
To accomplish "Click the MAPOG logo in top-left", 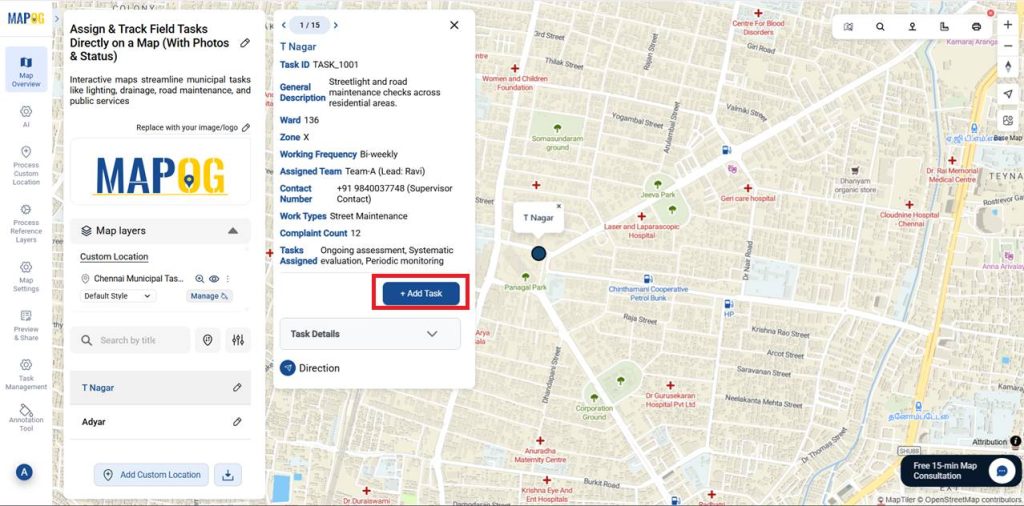I will (x=25, y=18).
